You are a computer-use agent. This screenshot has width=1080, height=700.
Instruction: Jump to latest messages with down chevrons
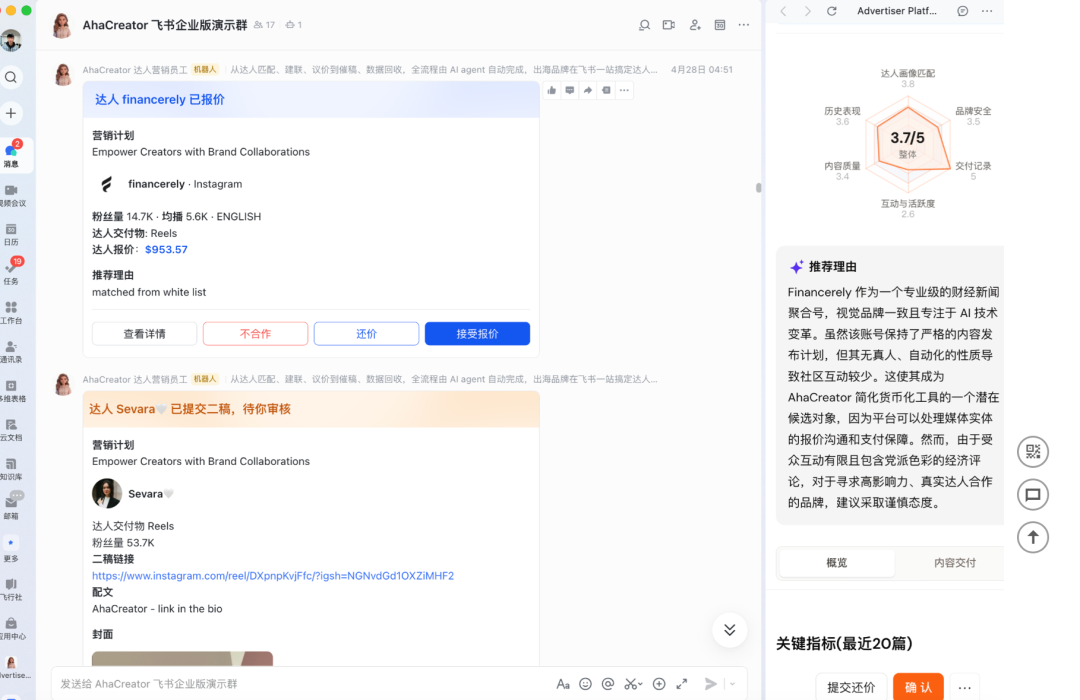pyautogui.click(x=729, y=630)
